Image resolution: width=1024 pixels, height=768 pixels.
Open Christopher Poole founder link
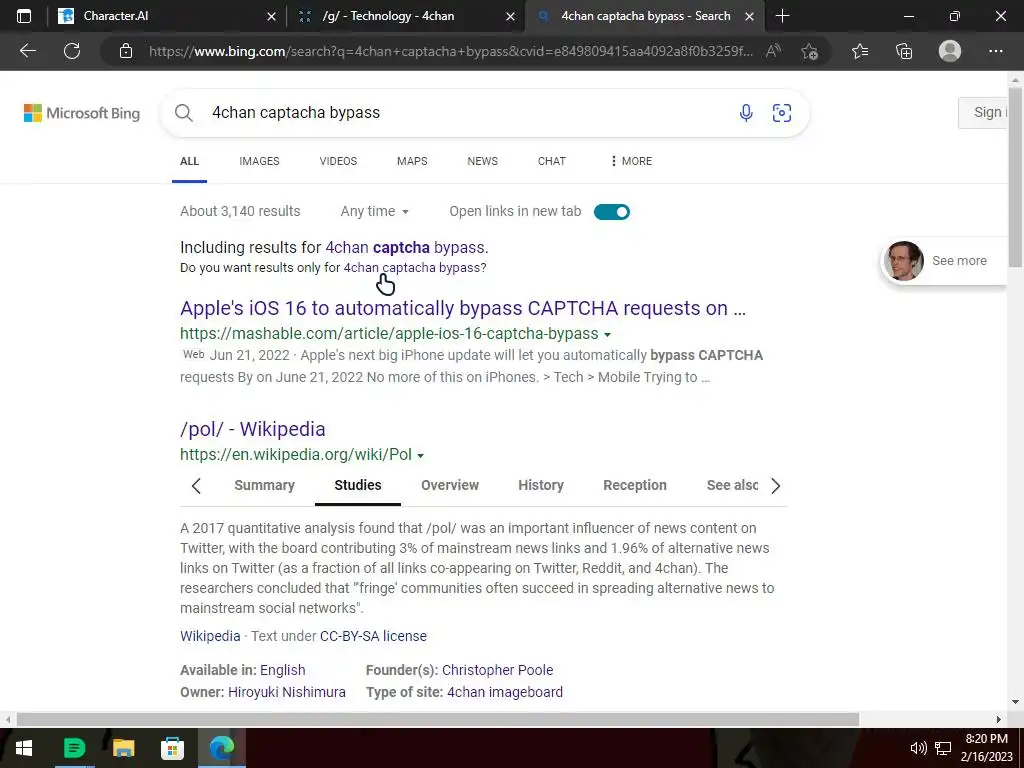point(498,670)
